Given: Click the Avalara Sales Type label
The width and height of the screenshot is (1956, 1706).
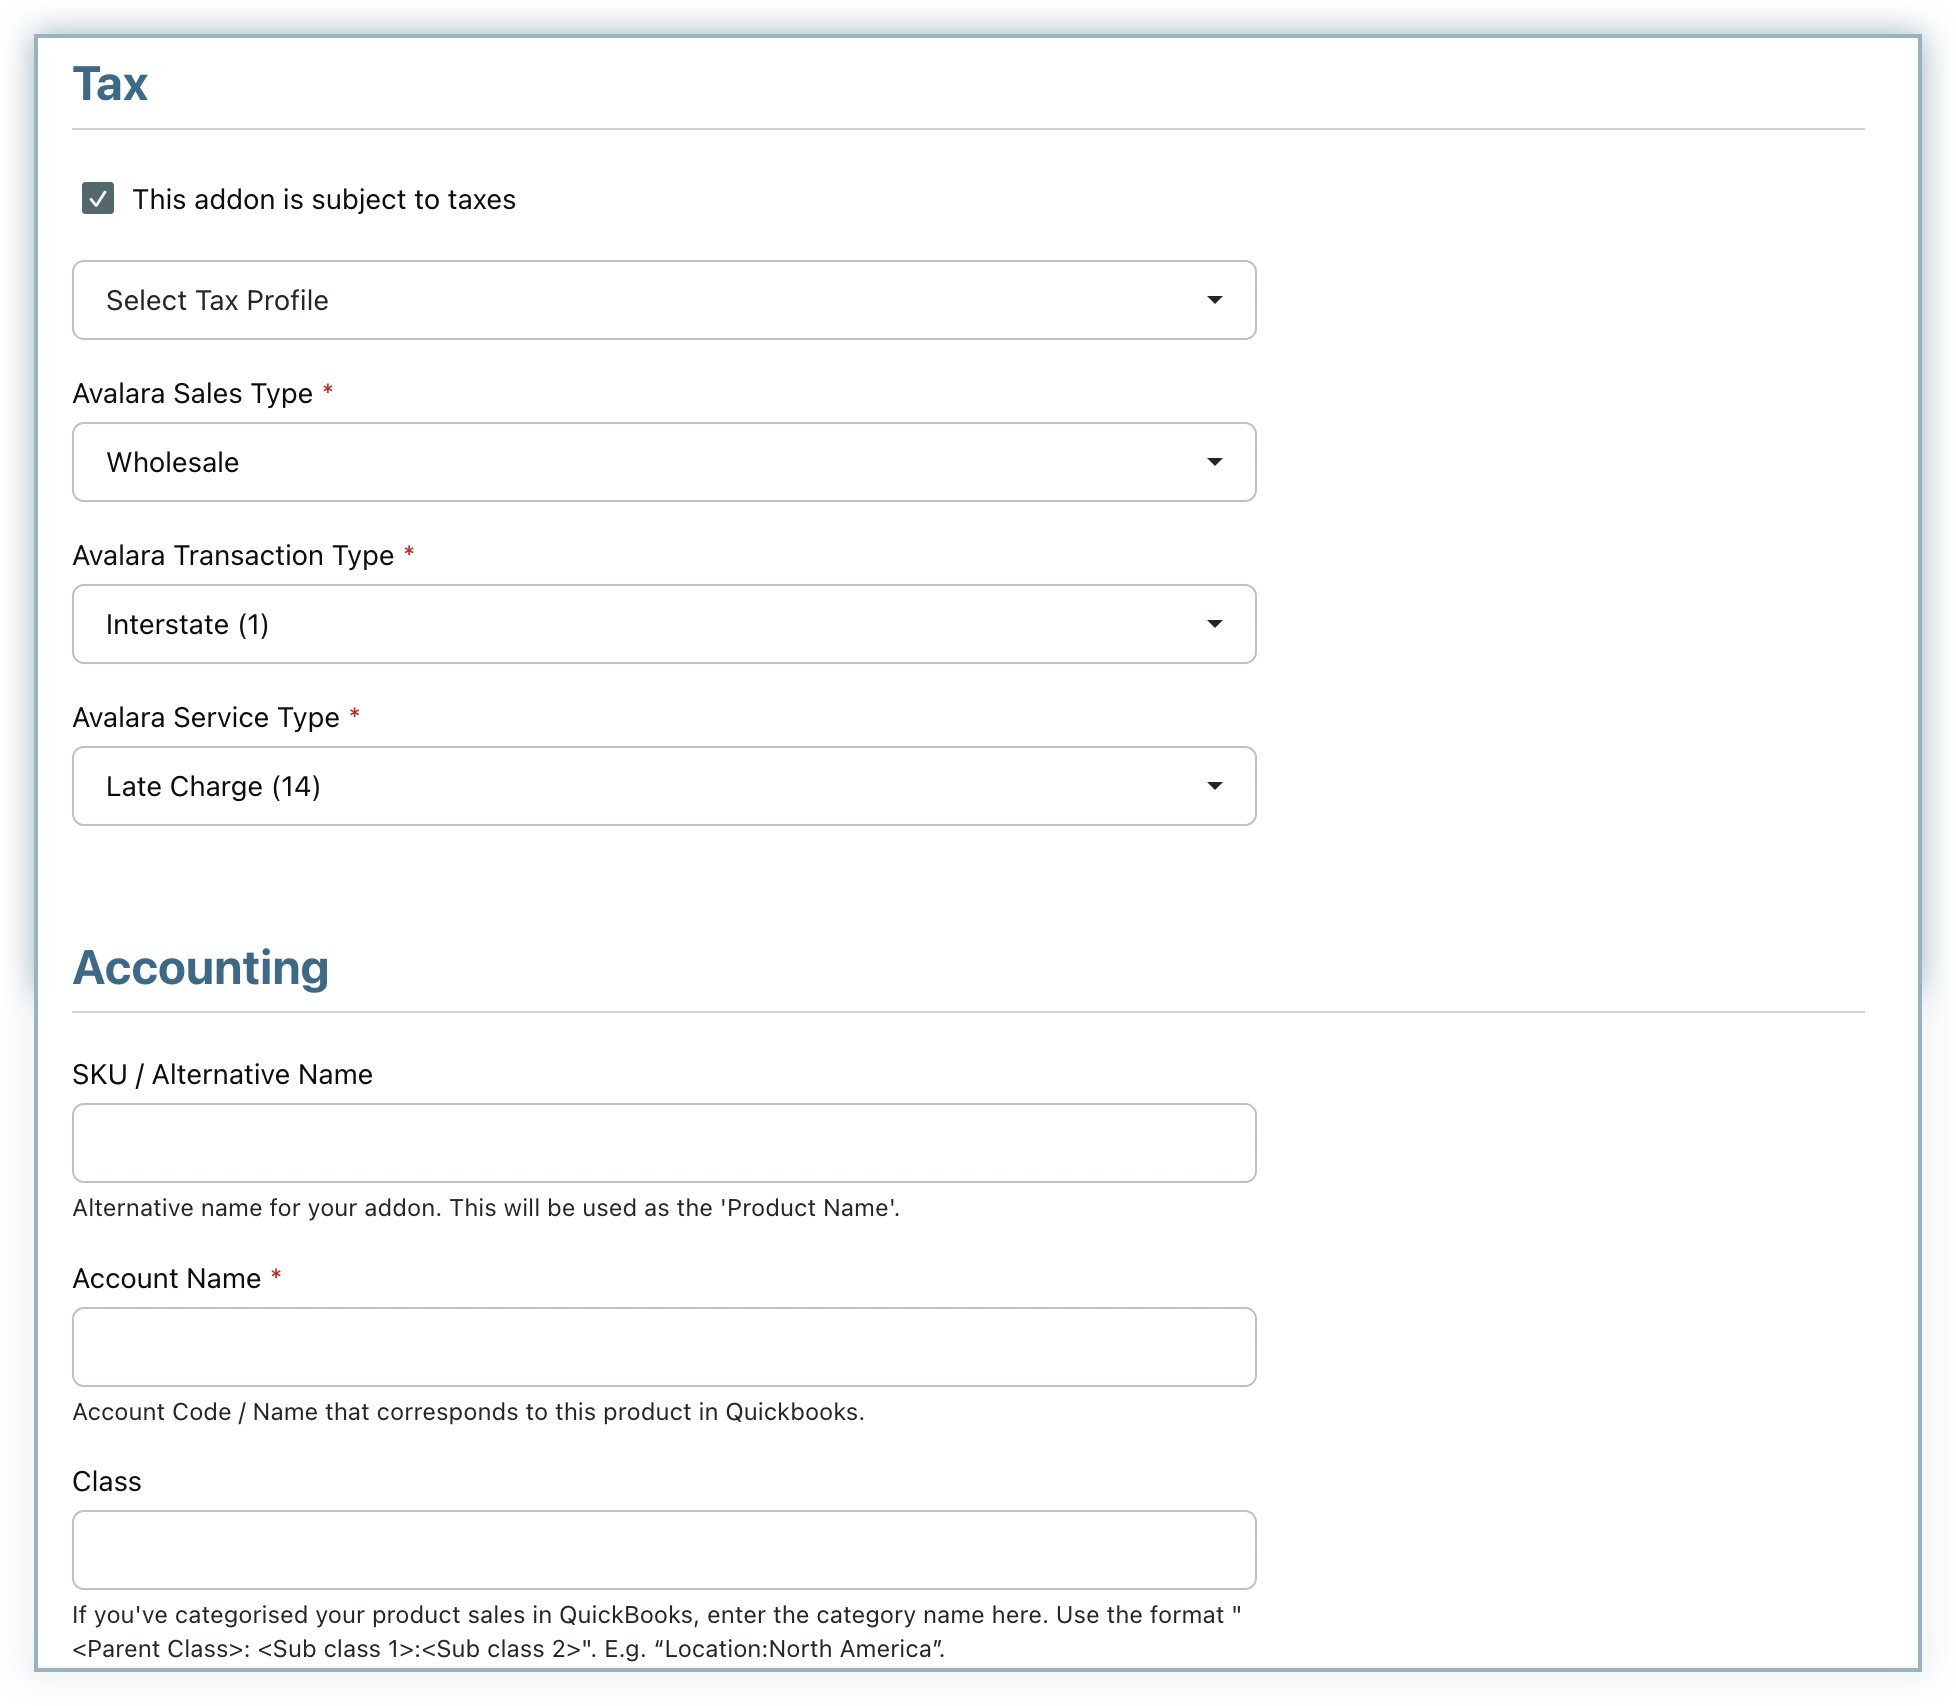Looking at the screenshot, I should pos(193,394).
